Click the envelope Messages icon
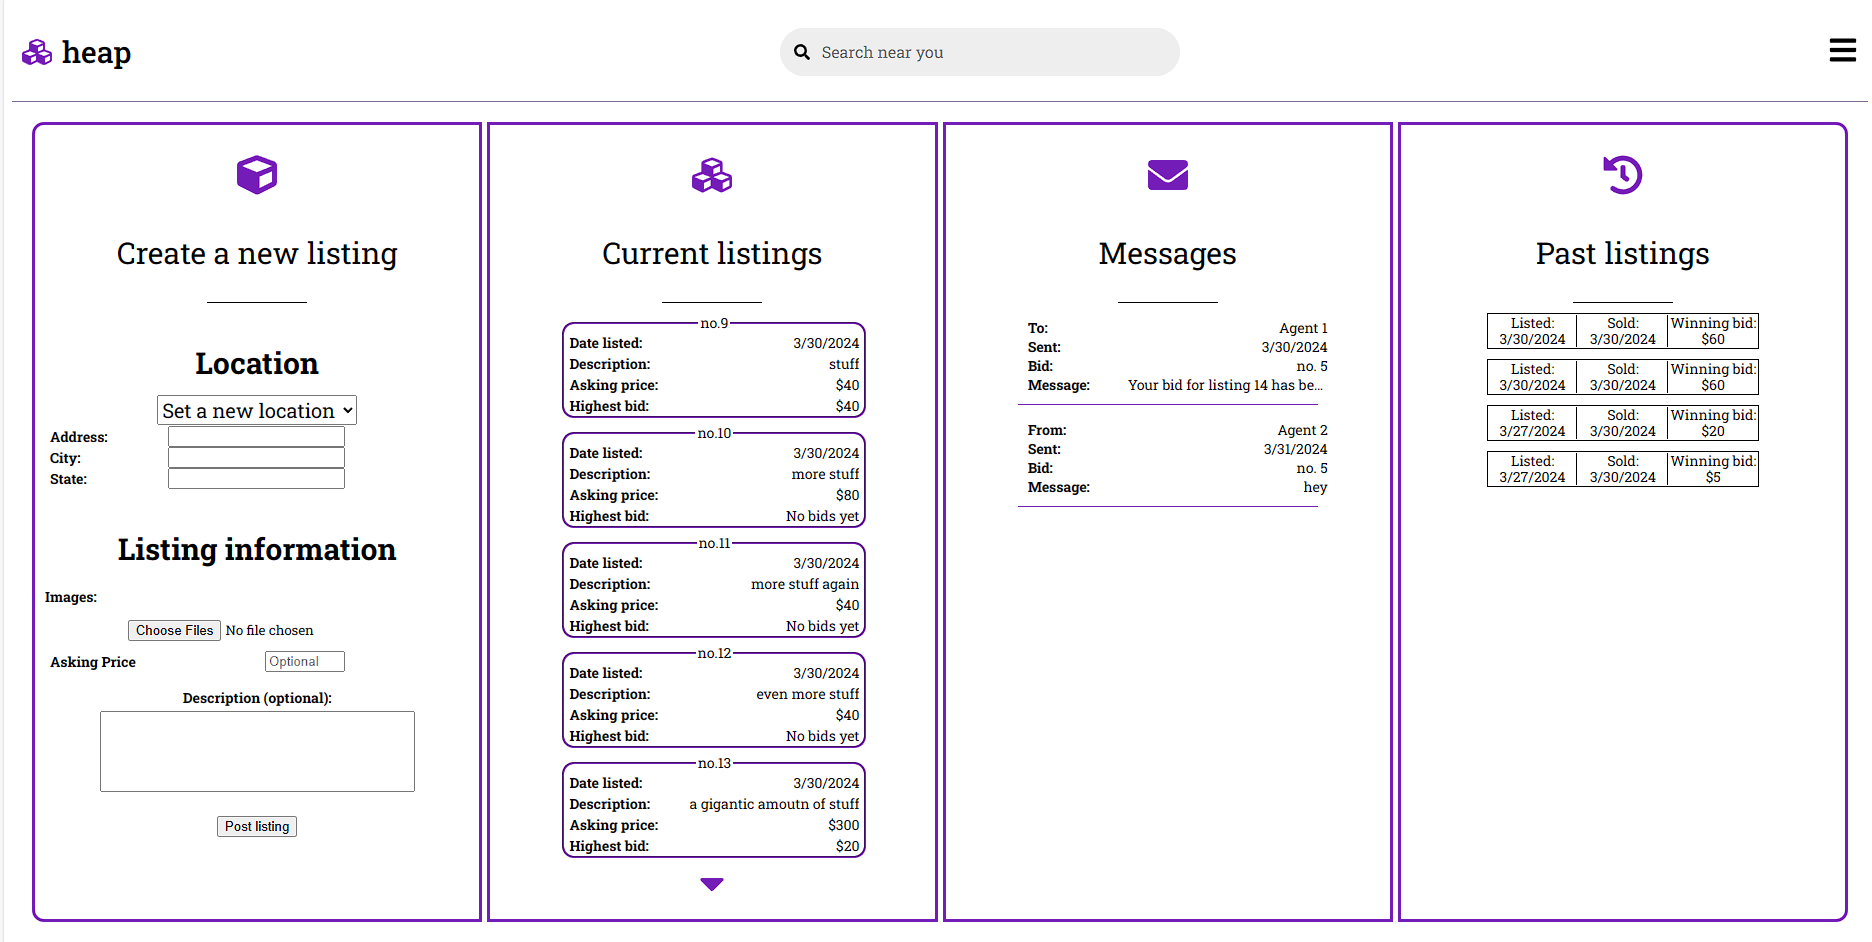The width and height of the screenshot is (1872, 942). [x=1167, y=175]
